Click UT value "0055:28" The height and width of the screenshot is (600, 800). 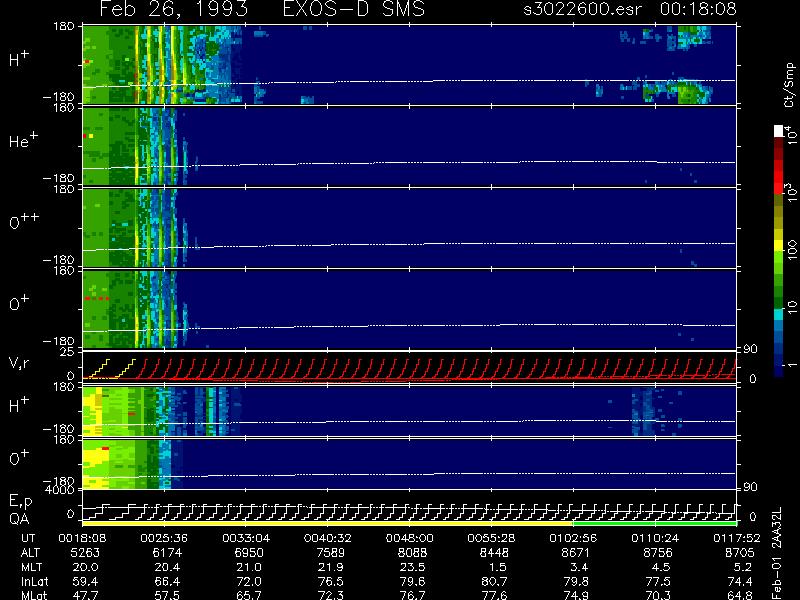coord(491,538)
